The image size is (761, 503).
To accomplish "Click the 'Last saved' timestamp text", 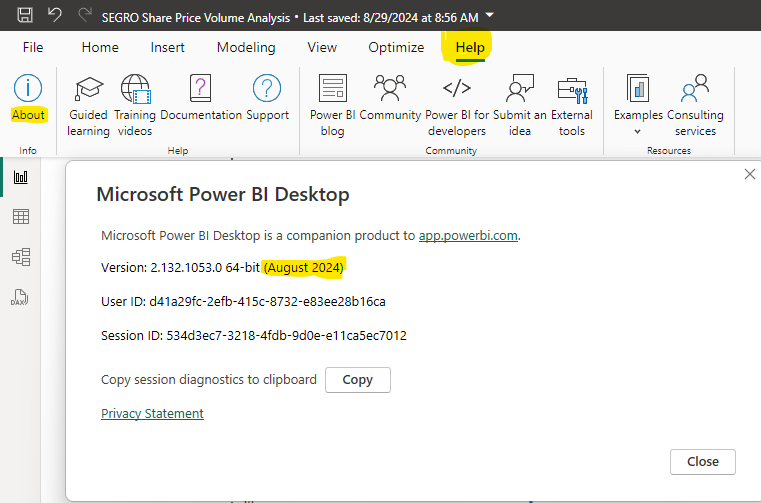I will [x=391, y=18].
